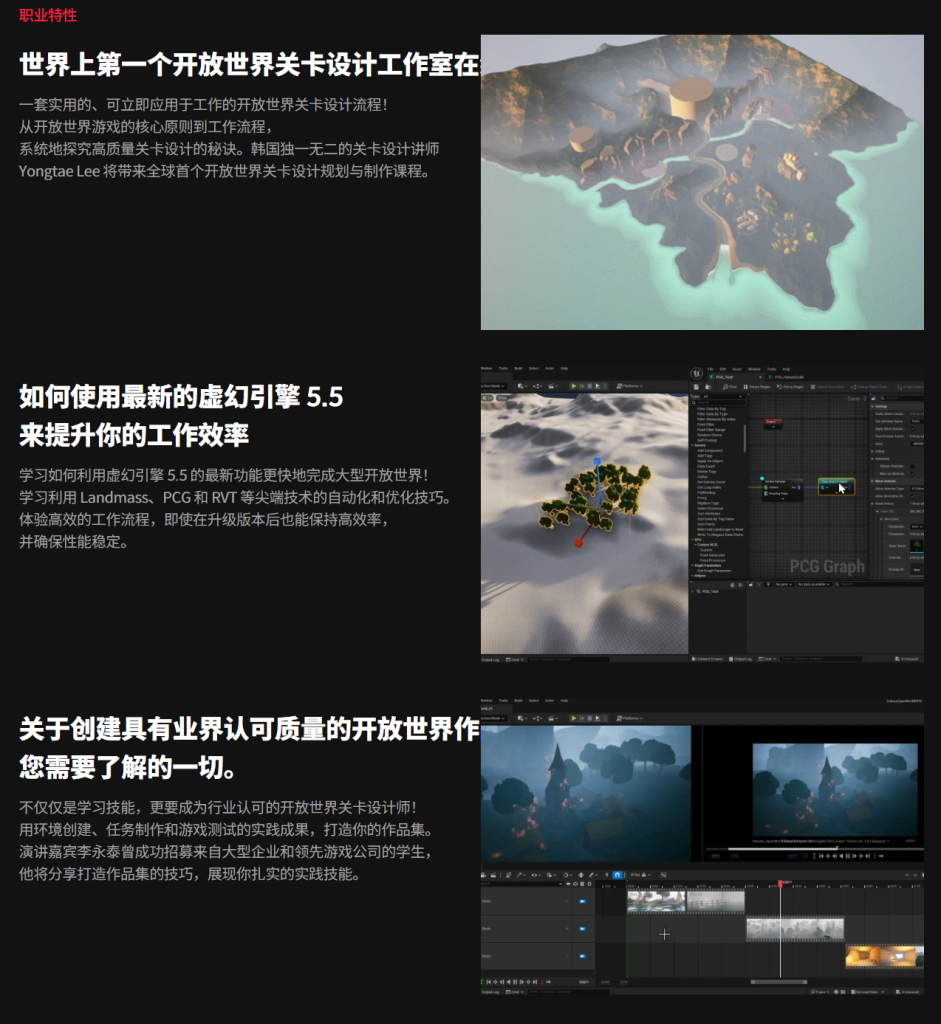Click the Unreal Engine logo in the PCG Graph window

coord(697,373)
